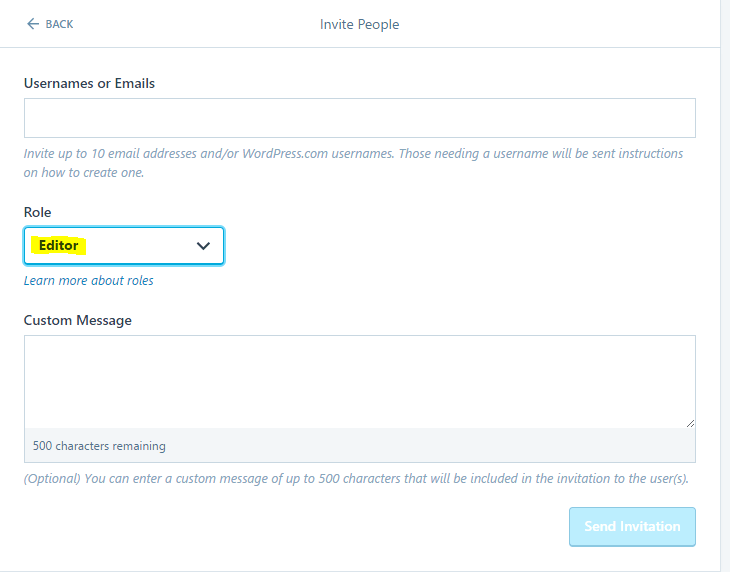Screen dimensions: 730x572
Task: Click the BACK link text
Action: (59, 24)
